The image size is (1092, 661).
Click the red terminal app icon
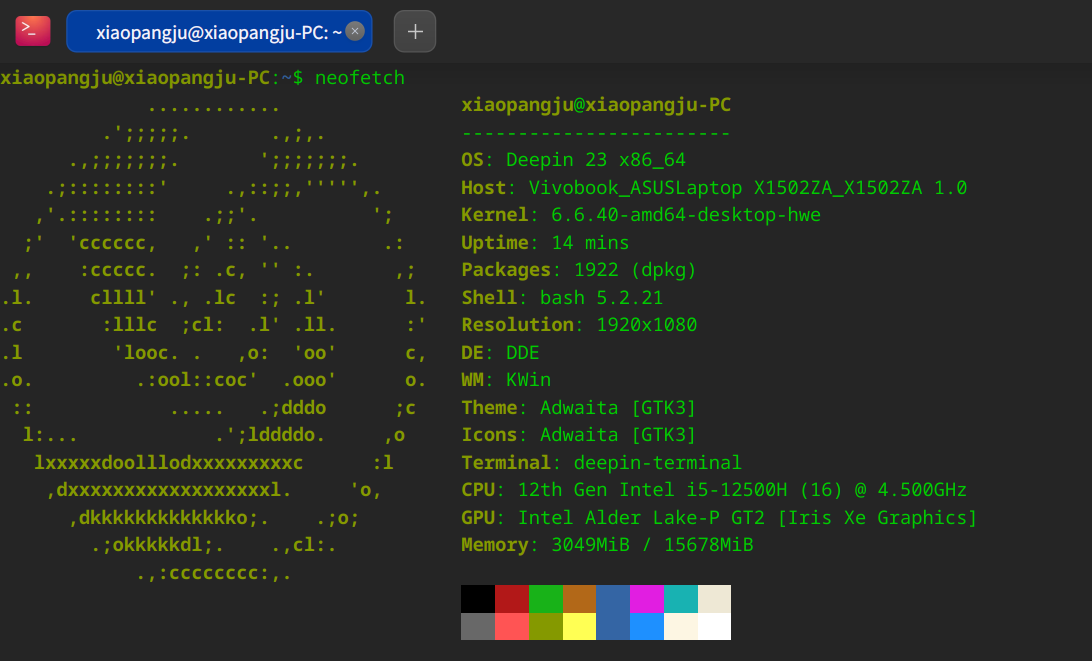pos(33,31)
